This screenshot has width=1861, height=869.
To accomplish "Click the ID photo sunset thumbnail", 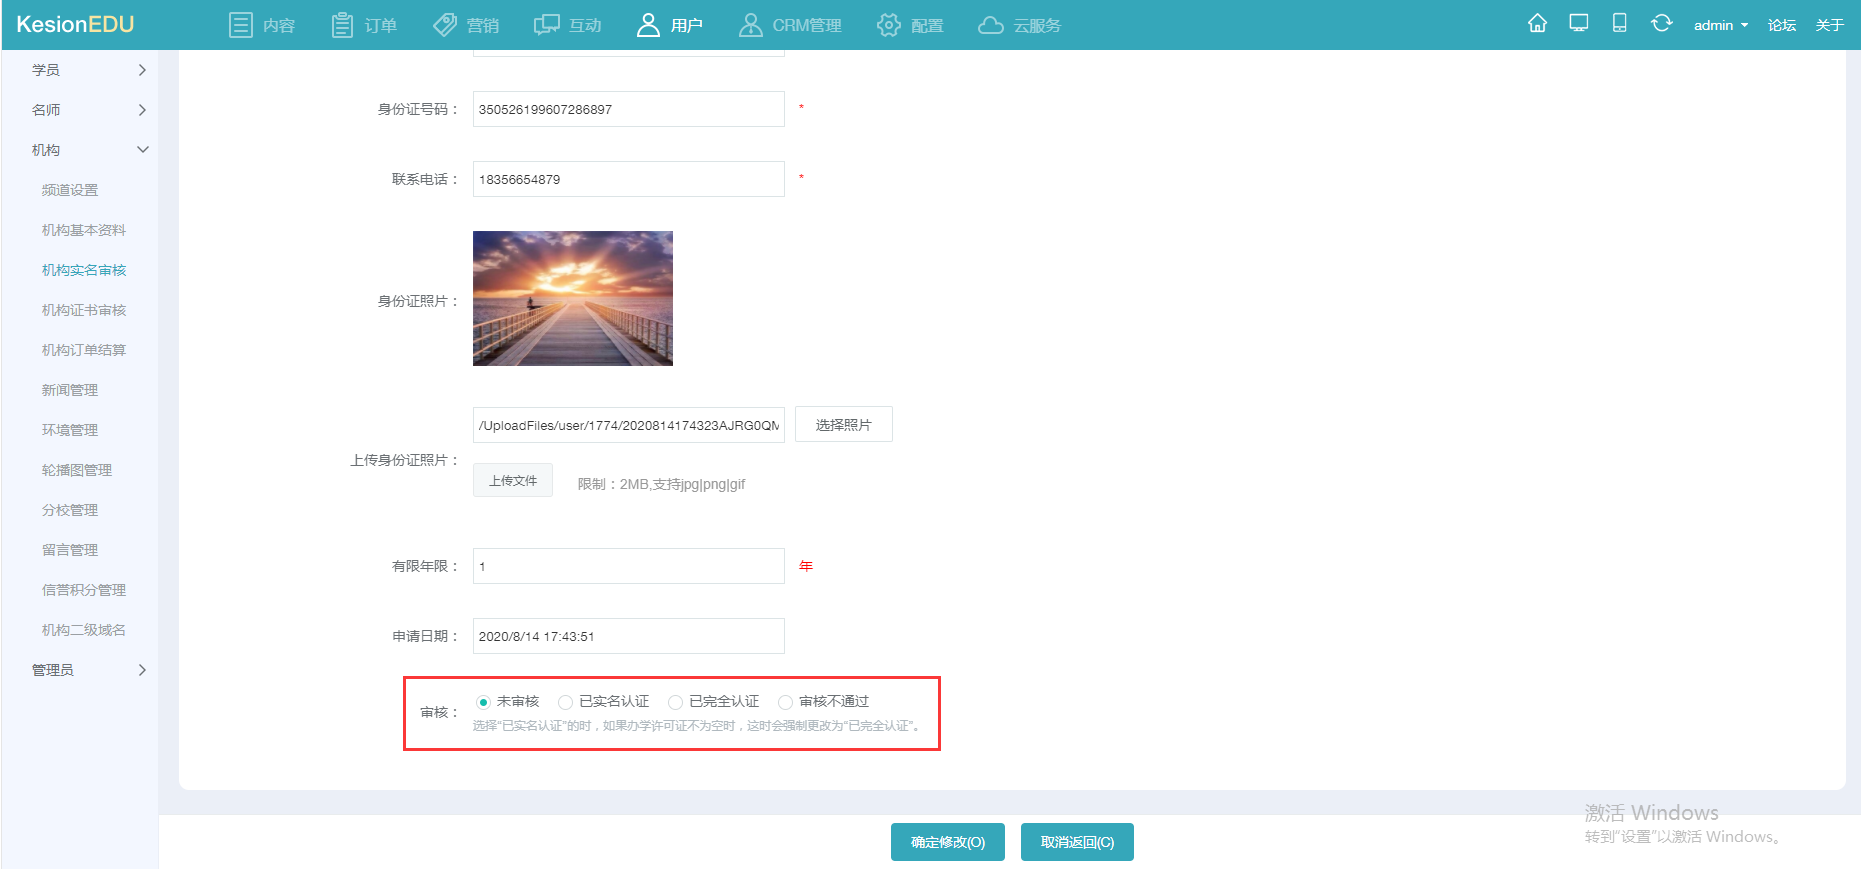I will click(573, 298).
